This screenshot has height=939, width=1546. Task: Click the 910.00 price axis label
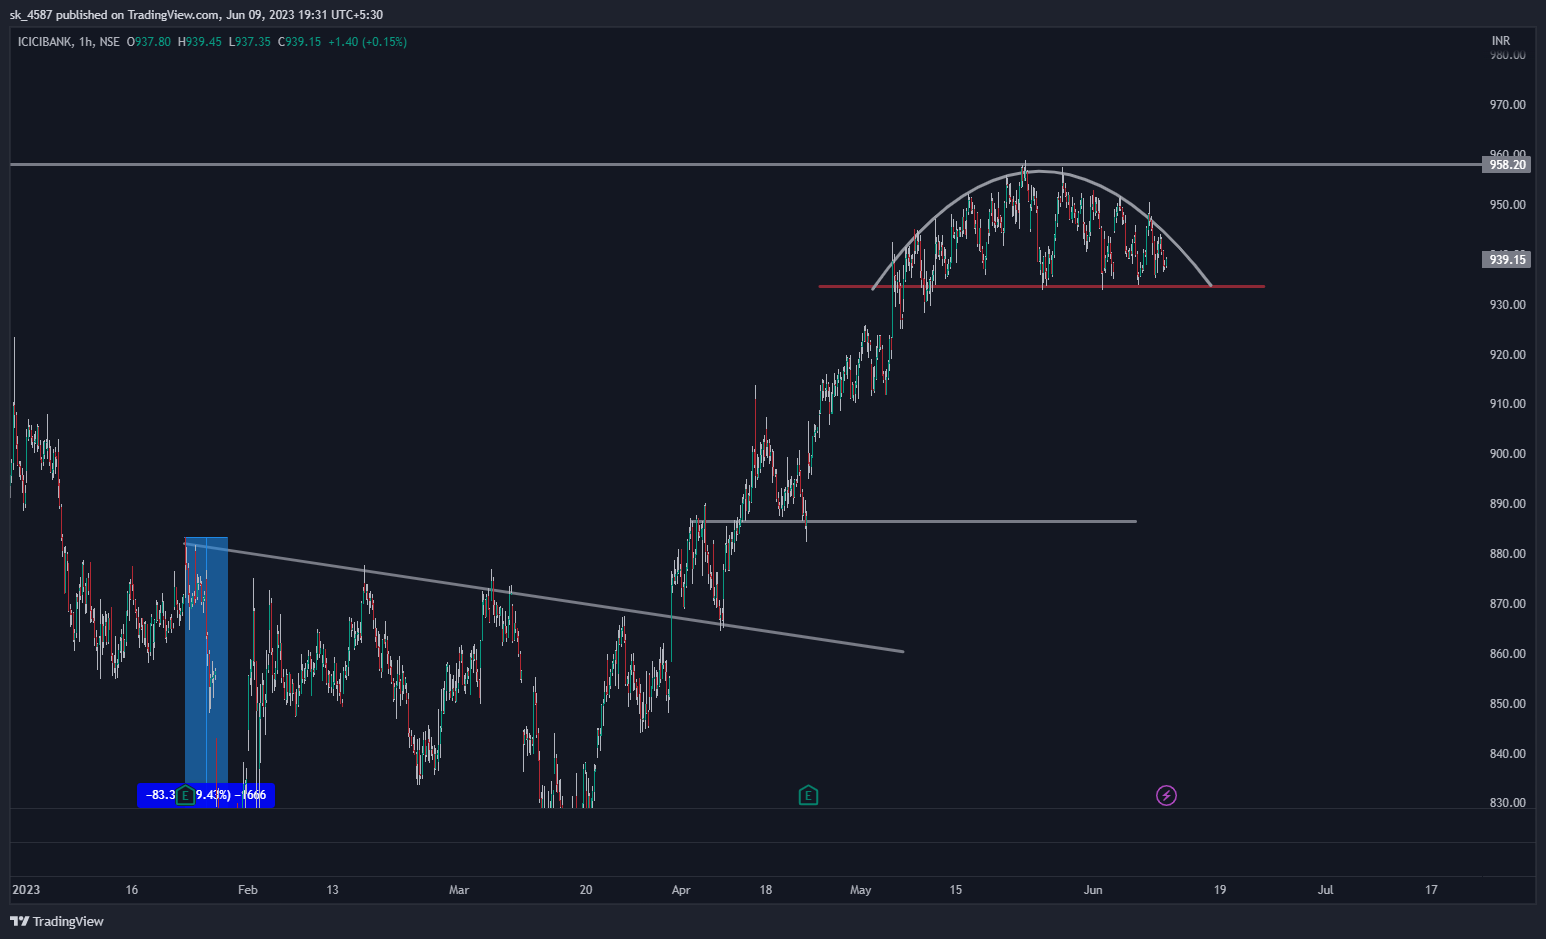tap(1507, 404)
